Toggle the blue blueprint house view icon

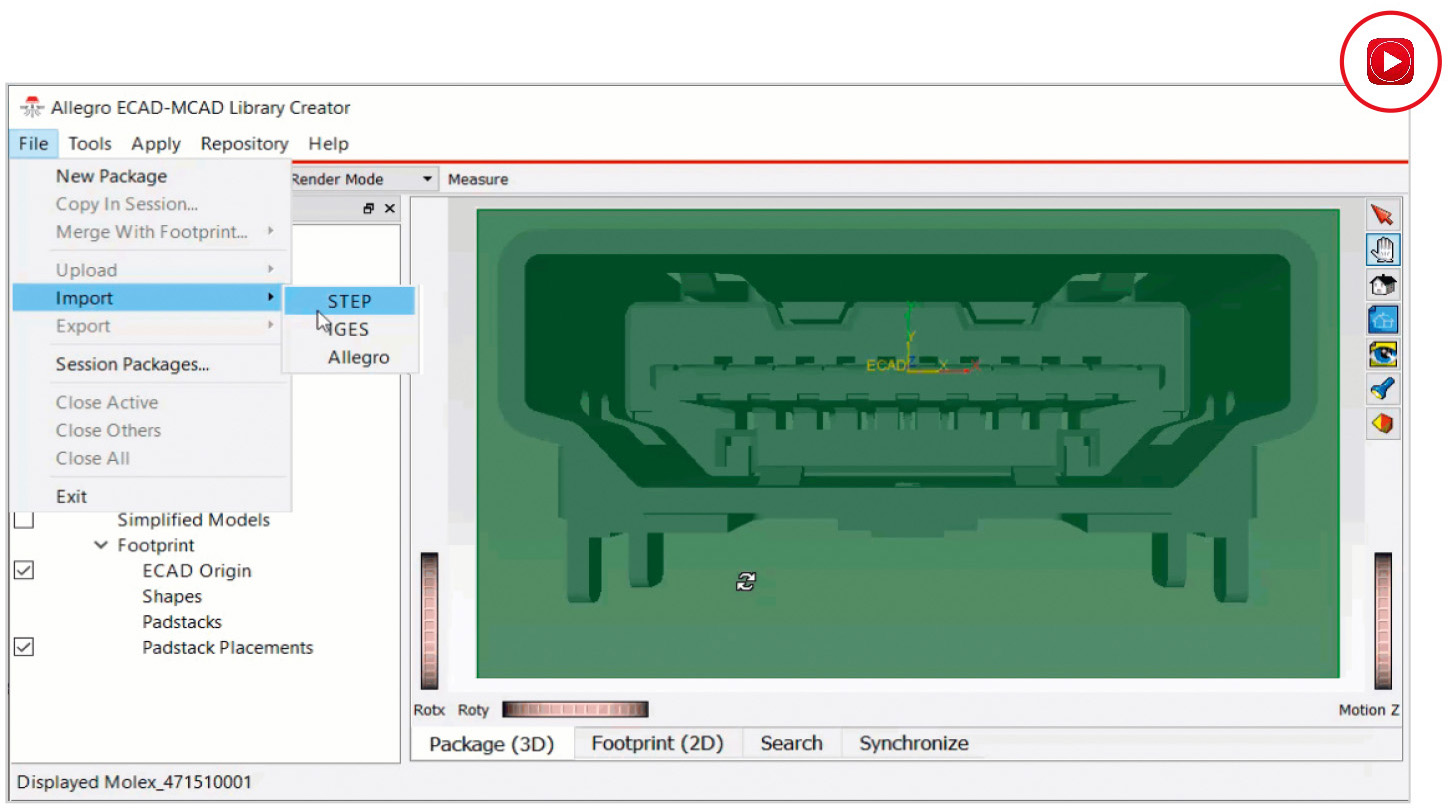coord(1383,320)
